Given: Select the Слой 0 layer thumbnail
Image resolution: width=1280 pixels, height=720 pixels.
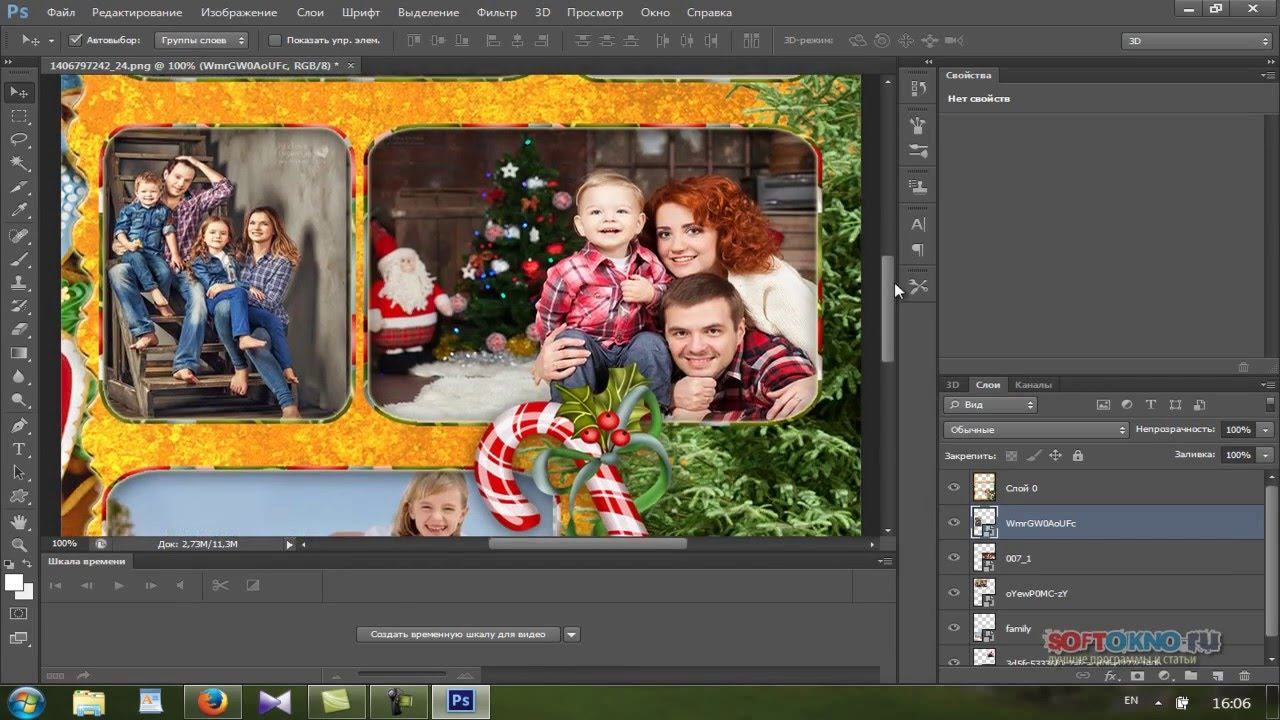Looking at the screenshot, I should (985, 488).
